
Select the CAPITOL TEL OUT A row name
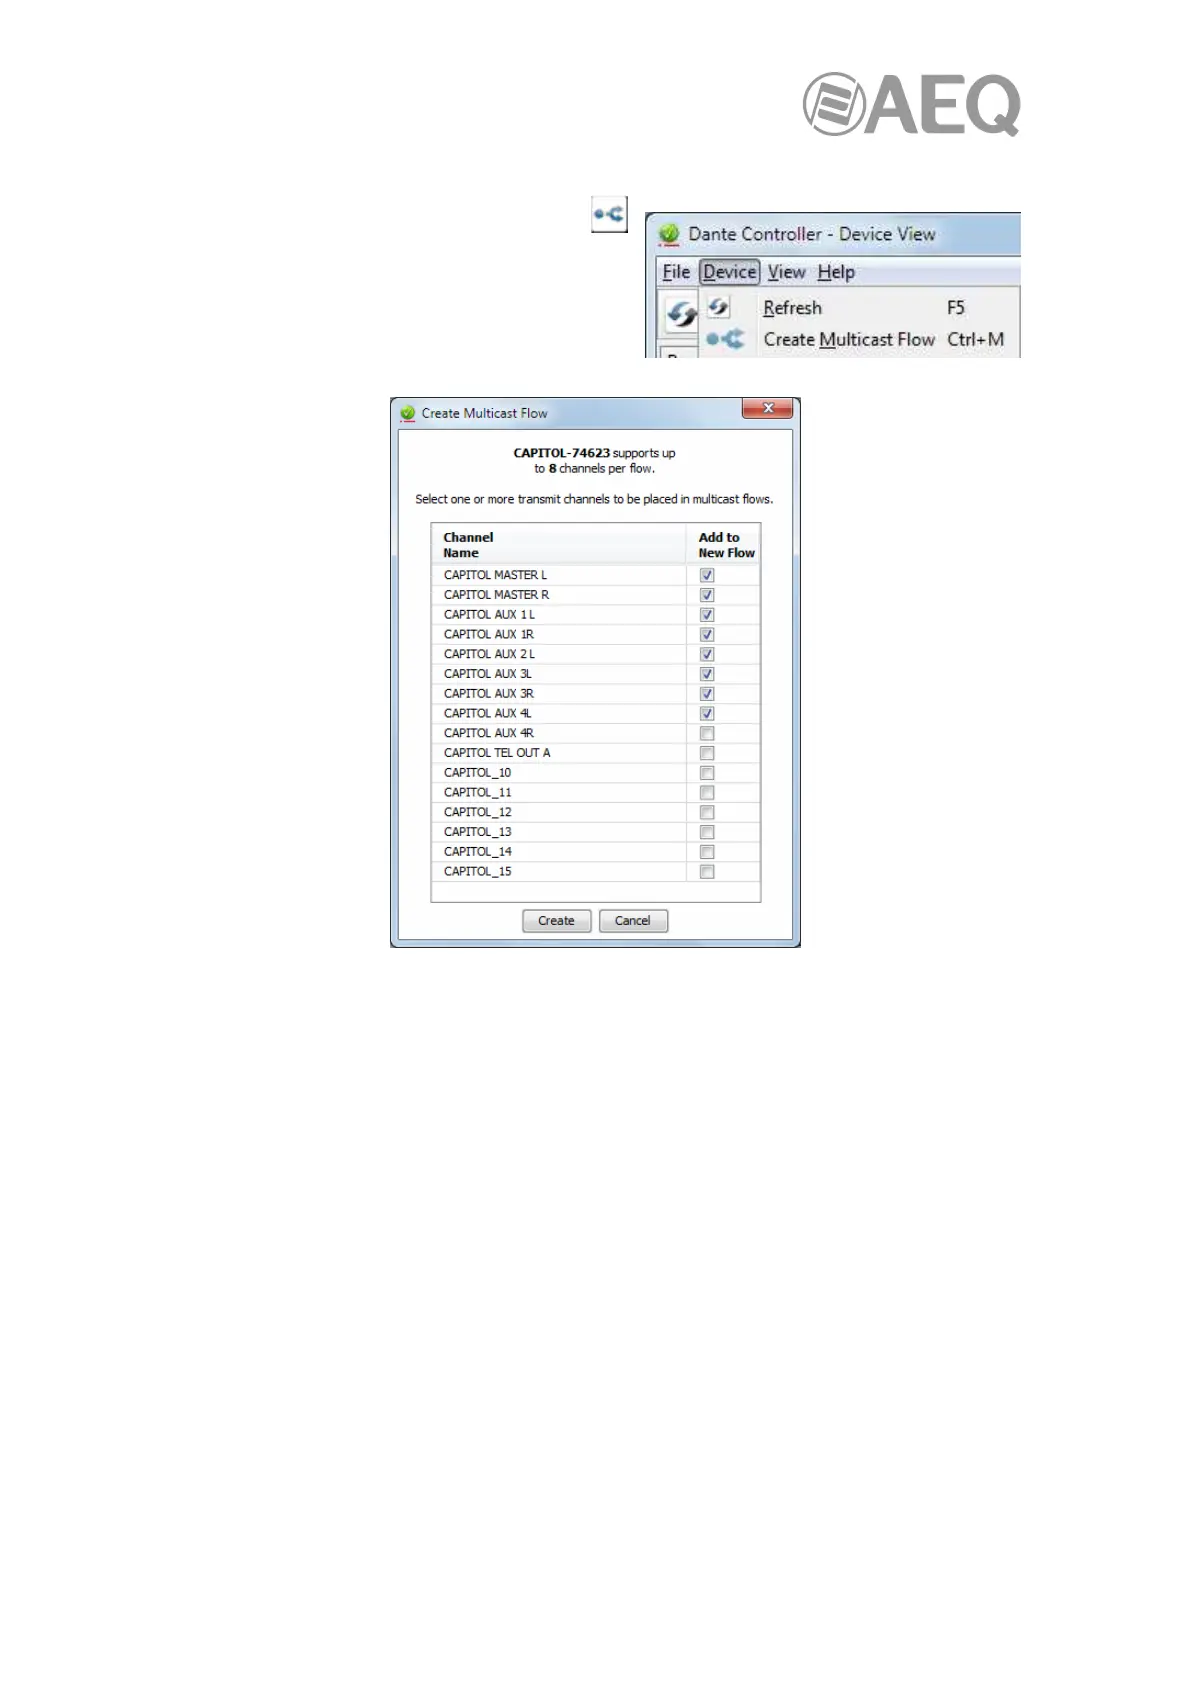497,753
